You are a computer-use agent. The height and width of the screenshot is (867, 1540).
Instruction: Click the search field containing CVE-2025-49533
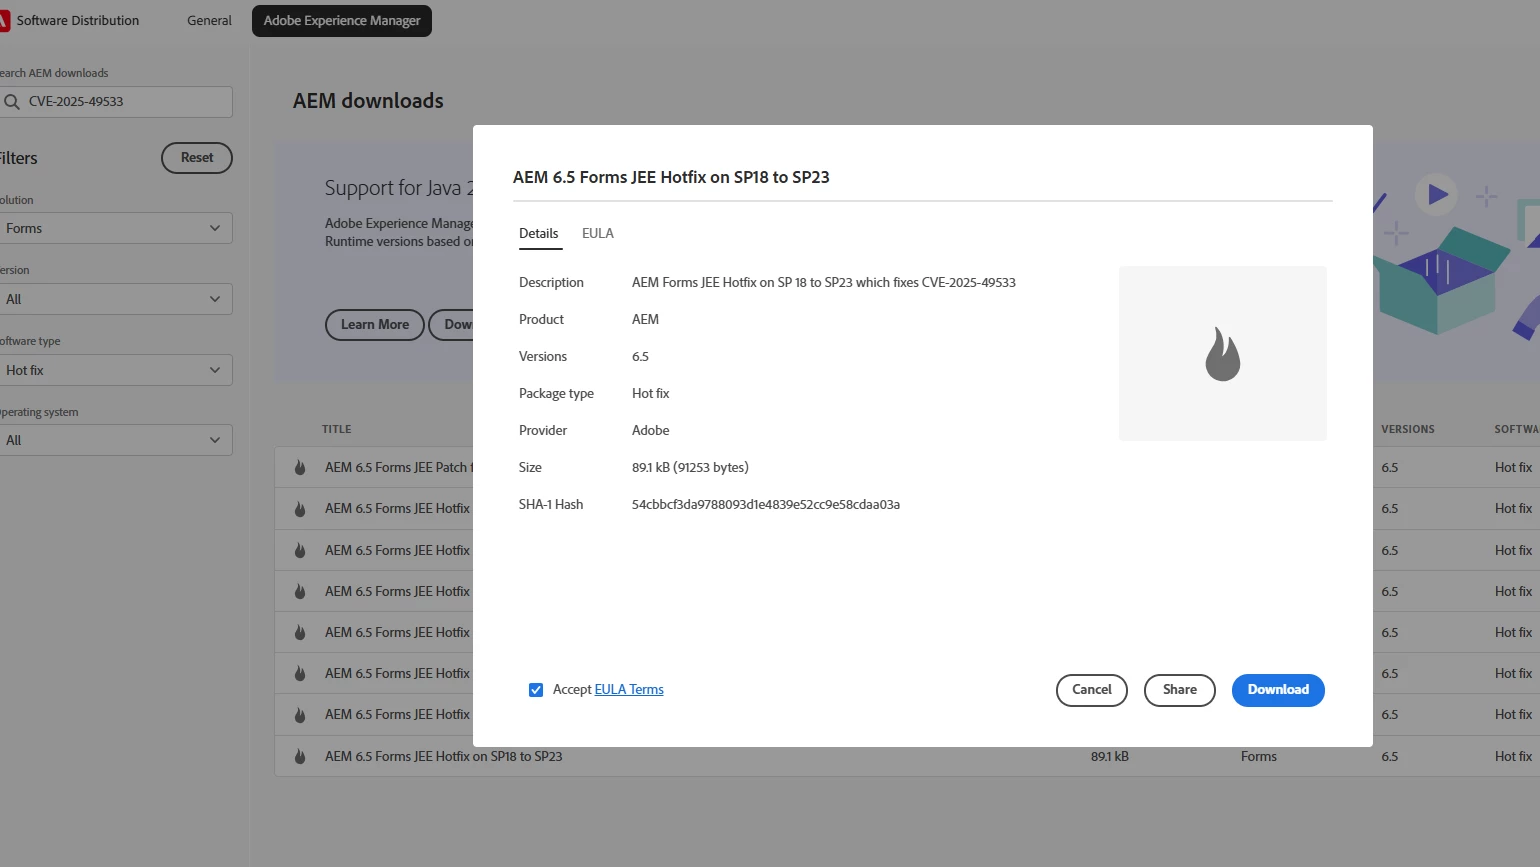point(115,102)
